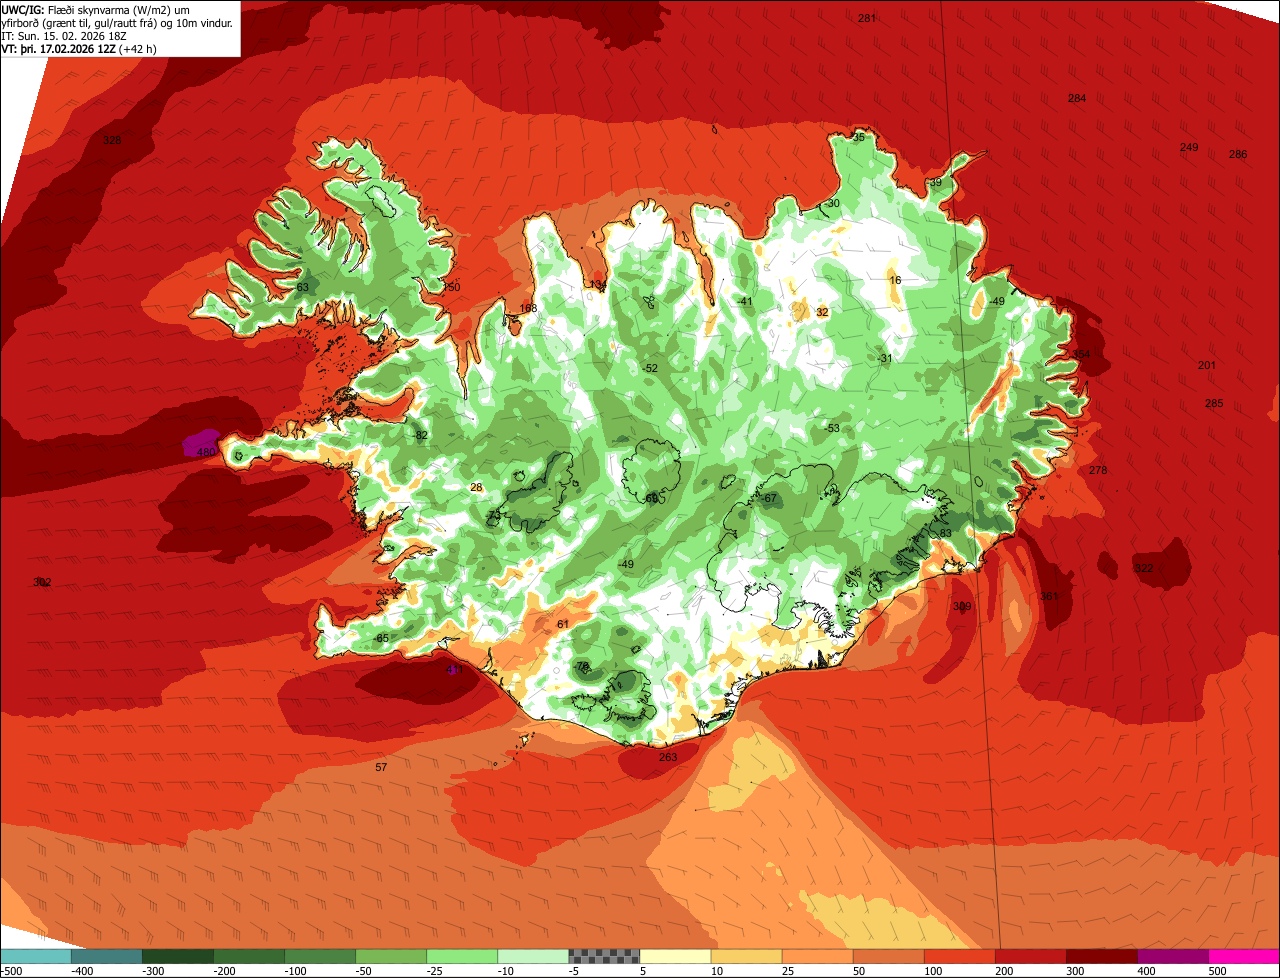Select the pale yellow 5 to 10 legend swatch
The width and height of the screenshot is (1280, 978).
(x=675, y=956)
